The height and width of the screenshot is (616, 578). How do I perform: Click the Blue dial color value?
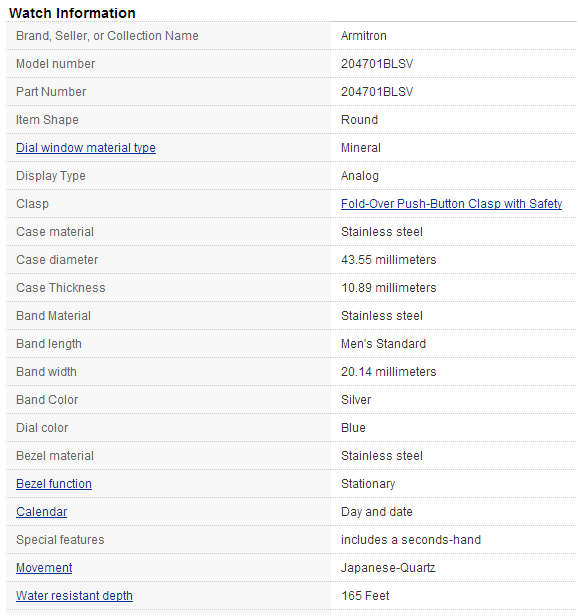(353, 427)
